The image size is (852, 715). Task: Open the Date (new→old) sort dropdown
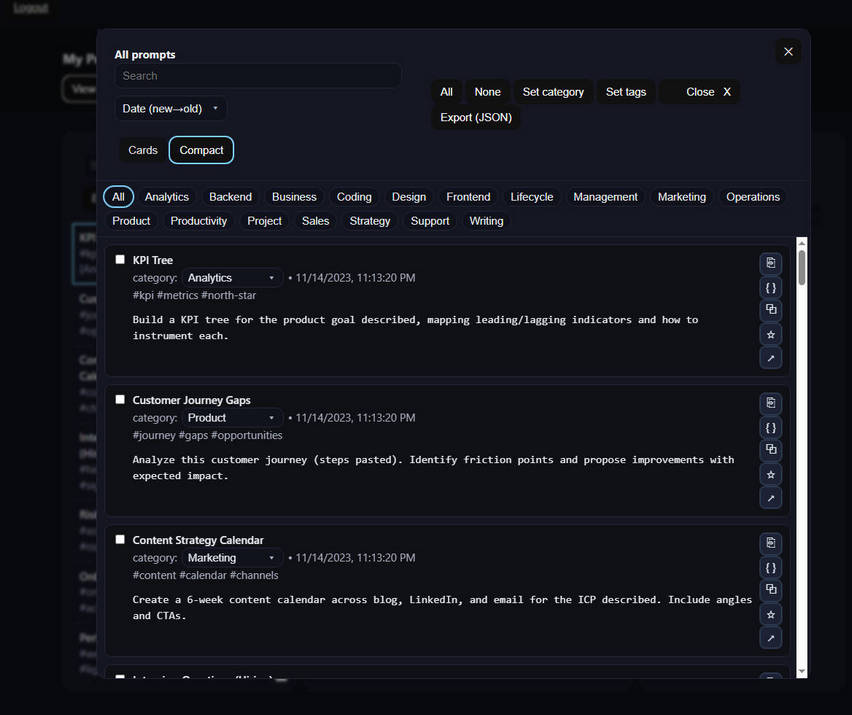pos(171,108)
